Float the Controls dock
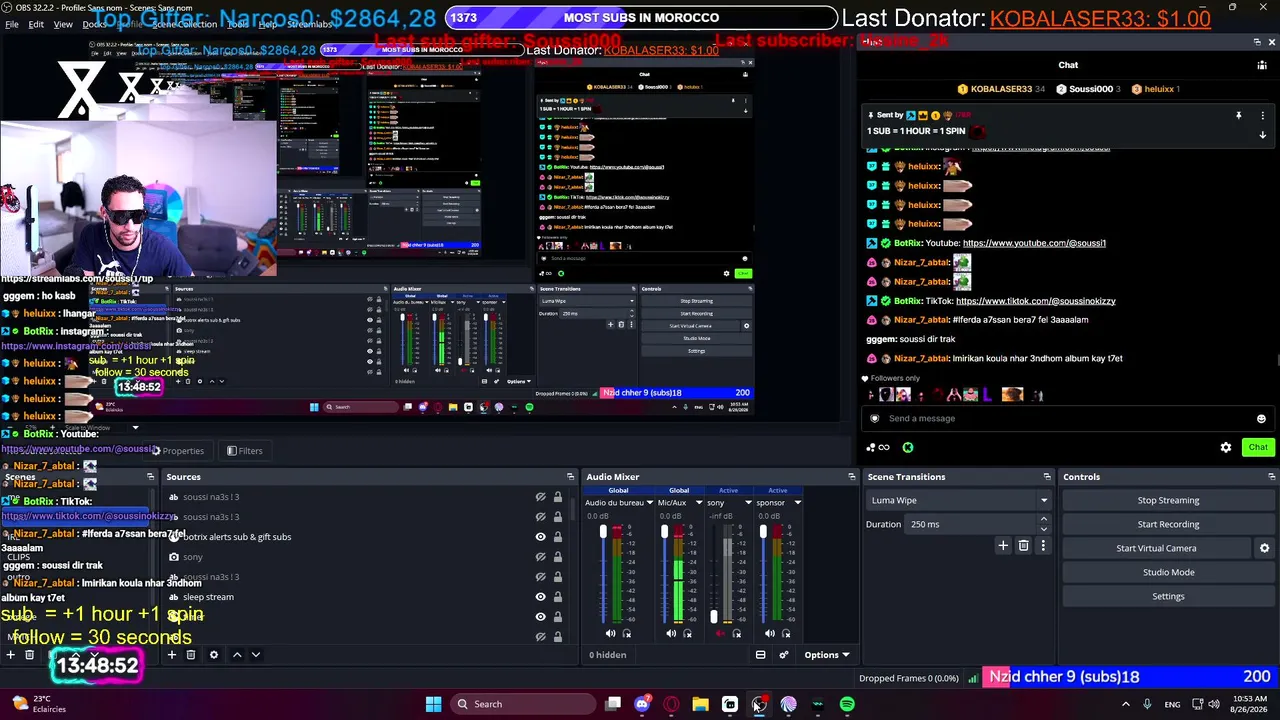The height and width of the screenshot is (720, 1280). [1271, 477]
